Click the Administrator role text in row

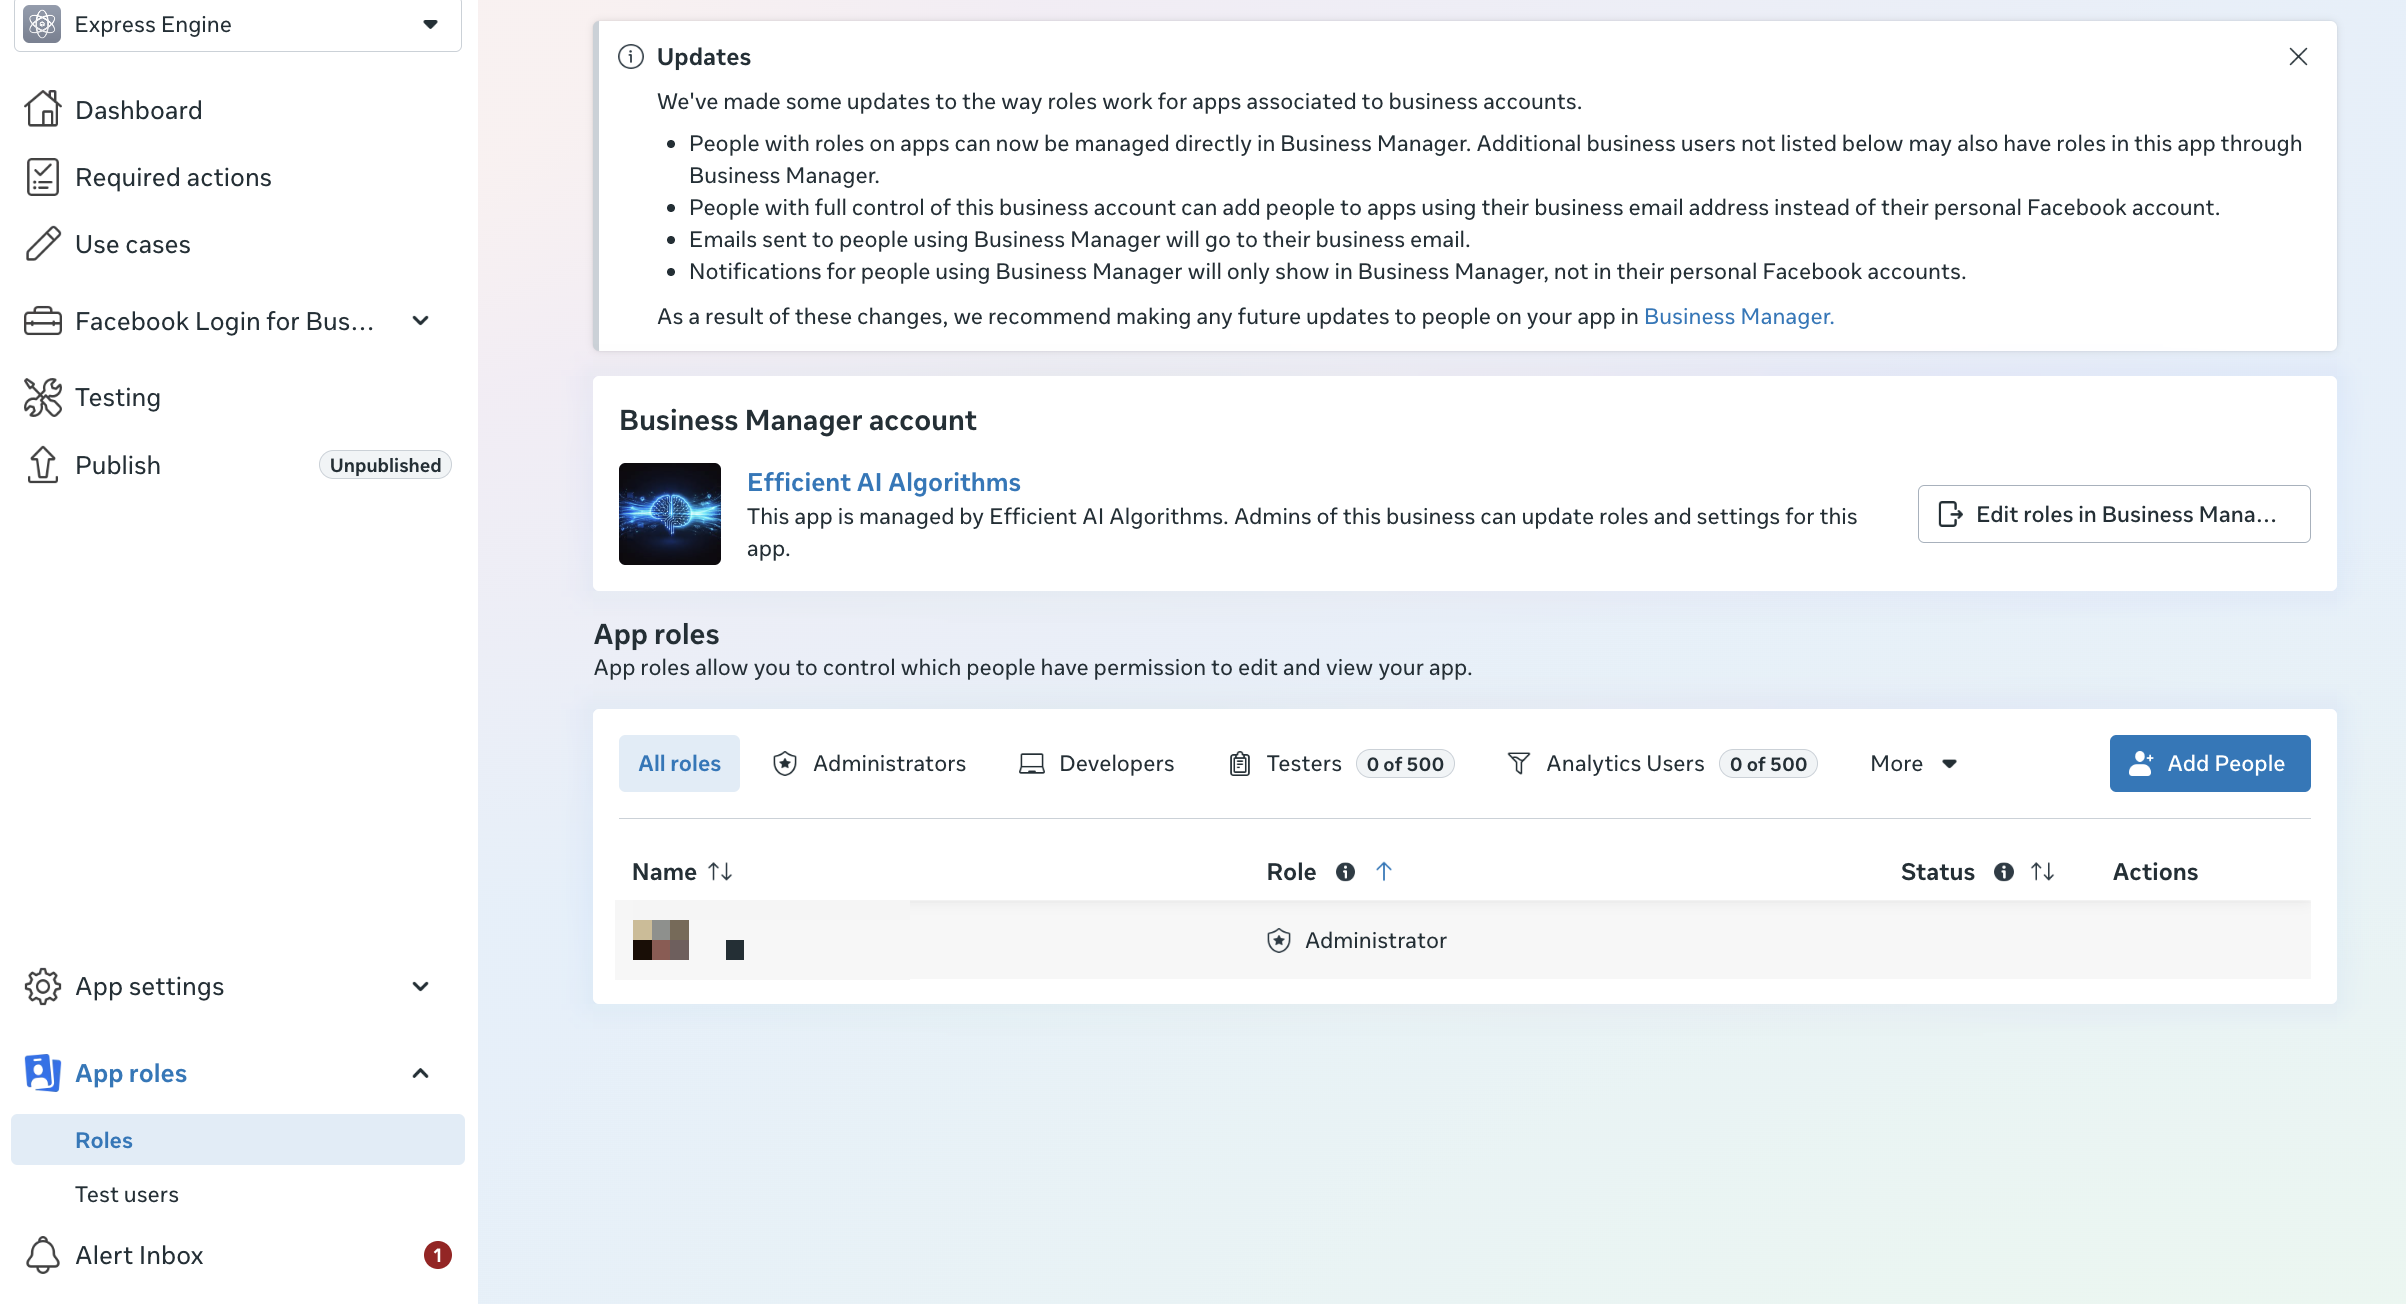[x=1376, y=940]
